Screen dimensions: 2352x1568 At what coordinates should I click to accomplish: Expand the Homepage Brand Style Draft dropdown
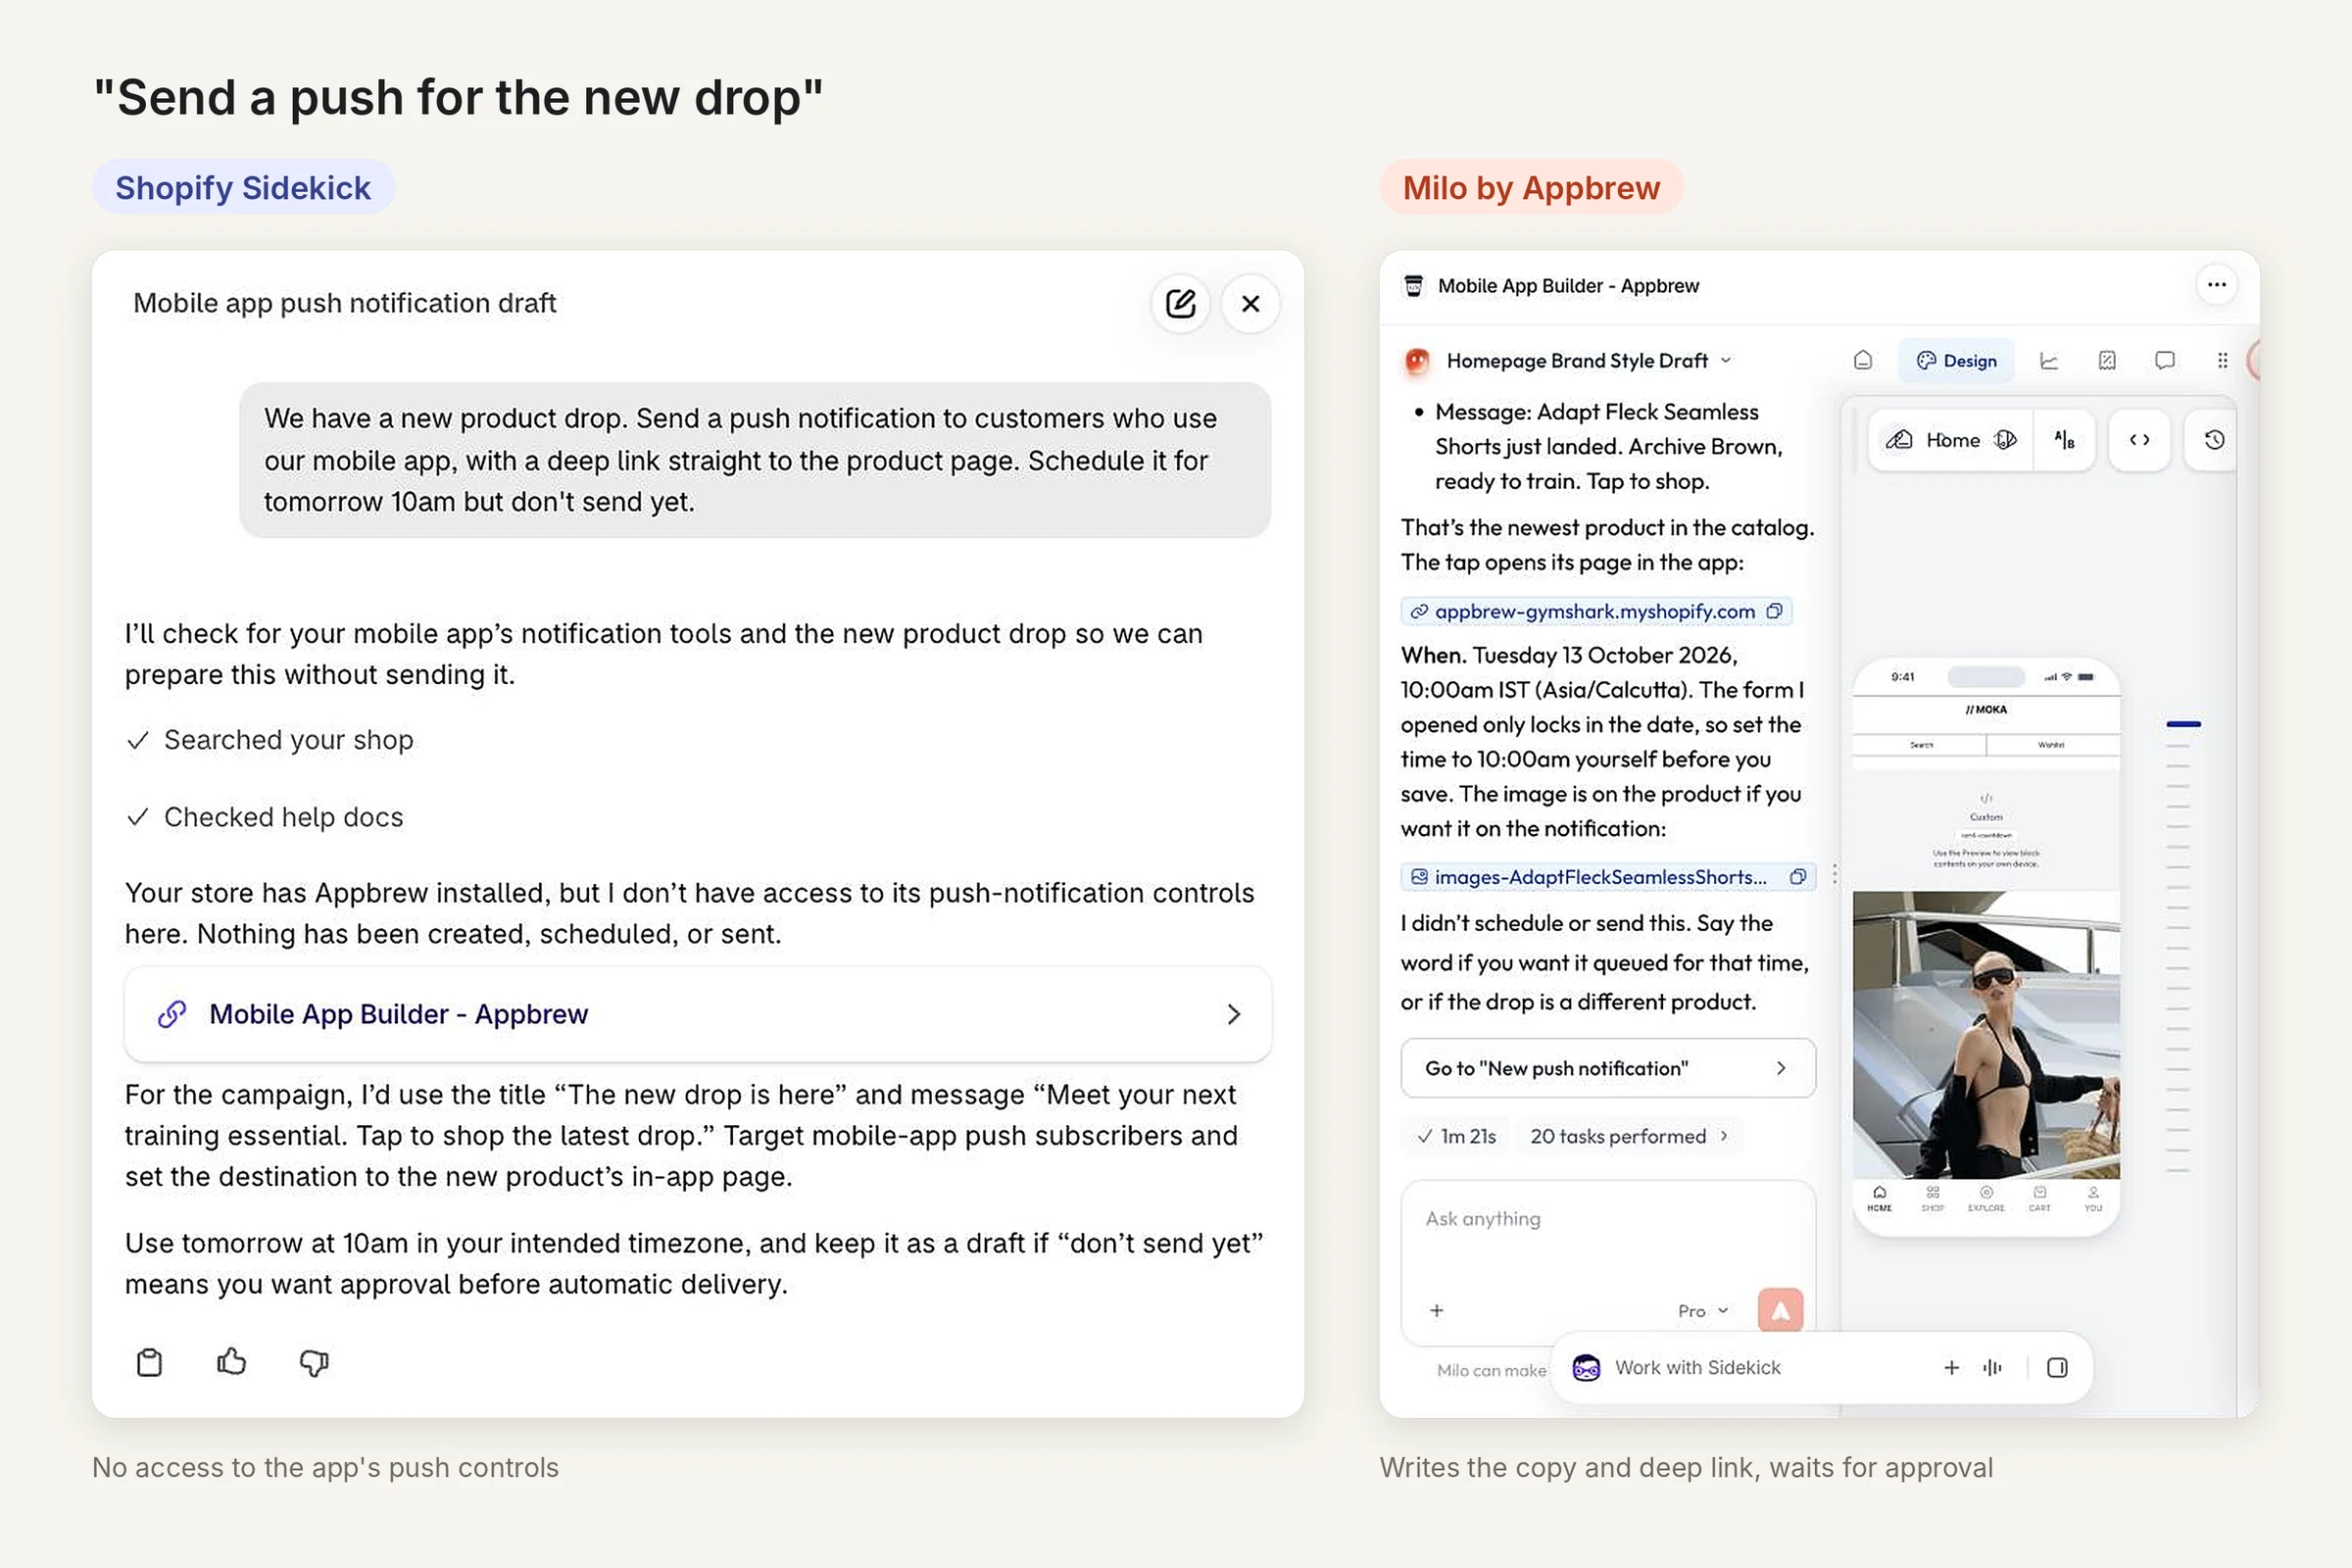pyautogui.click(x=1726, y=360)
